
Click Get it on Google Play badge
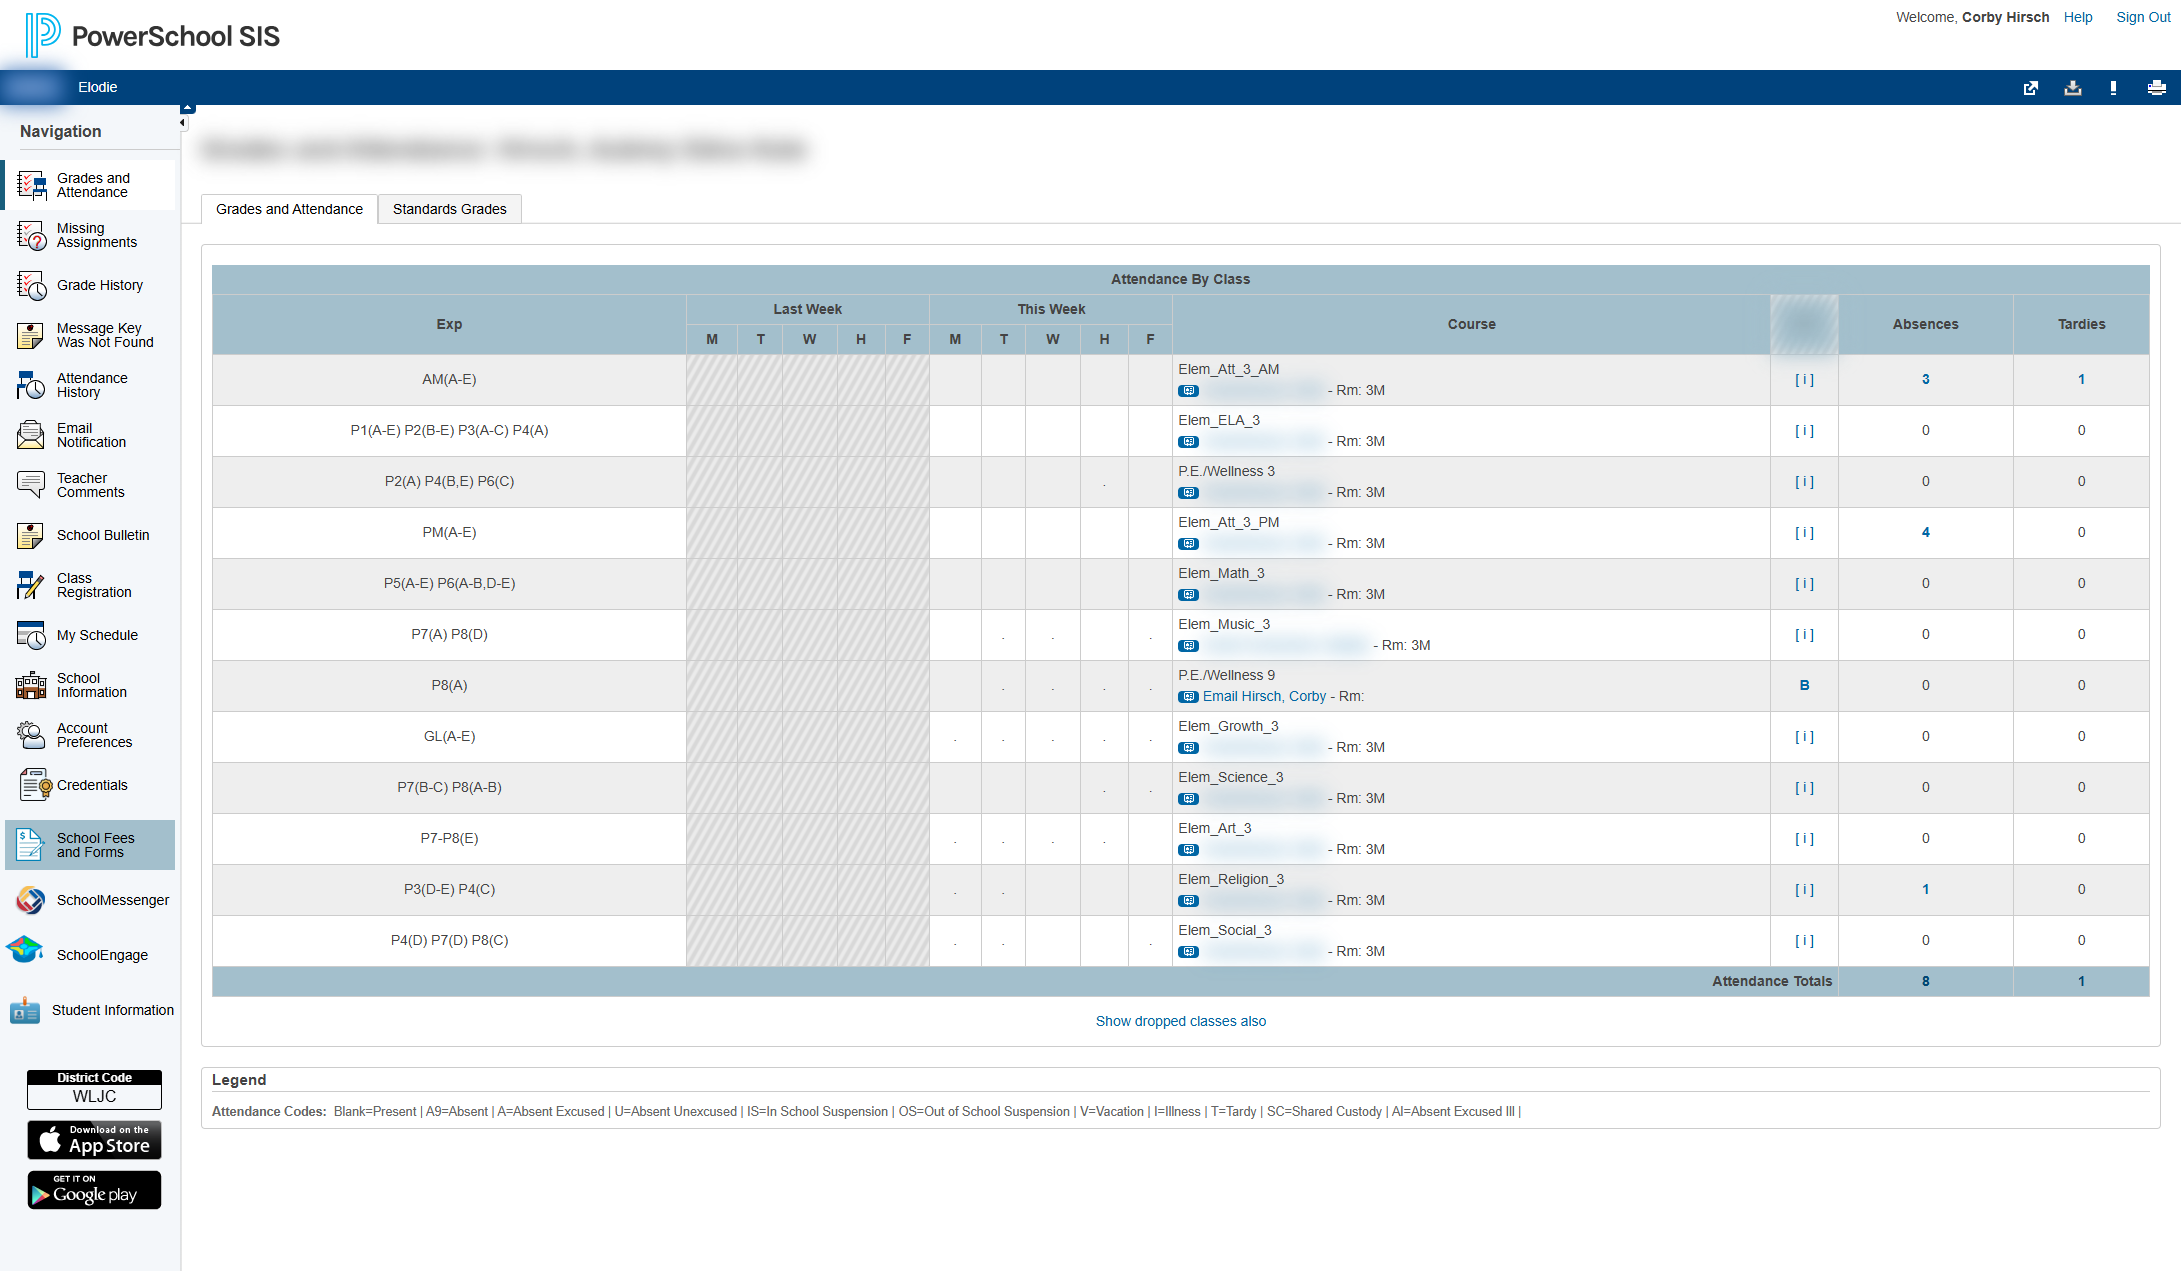click(94, 1190)
